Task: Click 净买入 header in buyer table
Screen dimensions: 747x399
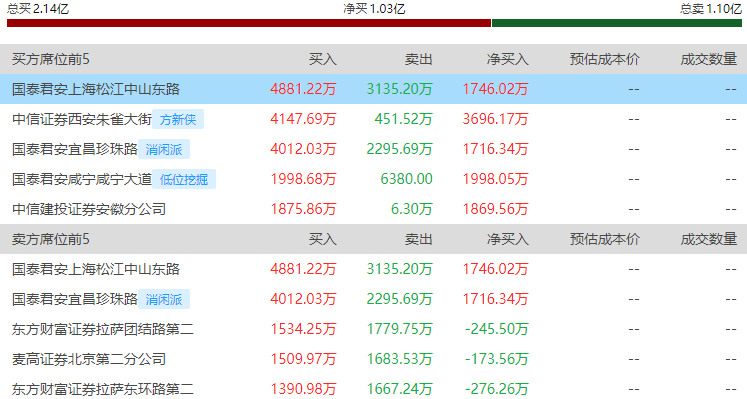Action: tap(507, 59)
